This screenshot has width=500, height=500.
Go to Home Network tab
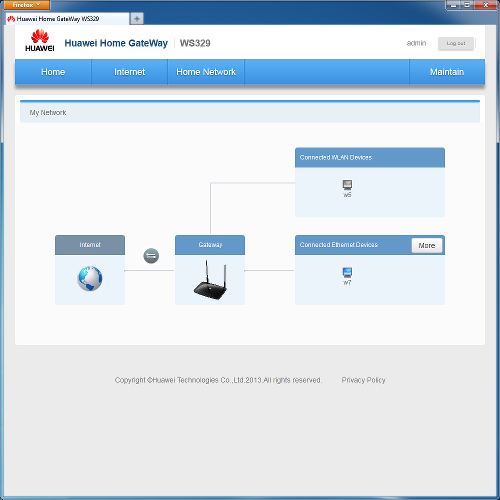(x=206, y=72)
